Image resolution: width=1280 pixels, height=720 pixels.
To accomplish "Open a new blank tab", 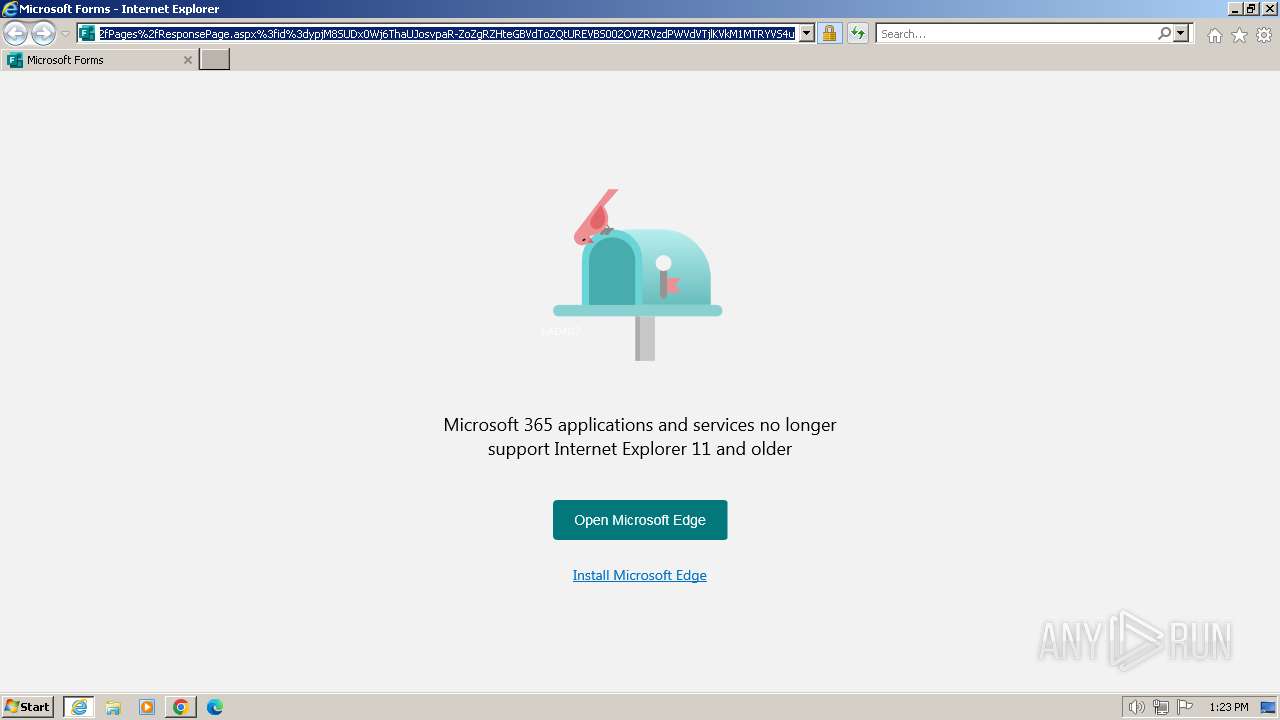I will pos(215,60).
